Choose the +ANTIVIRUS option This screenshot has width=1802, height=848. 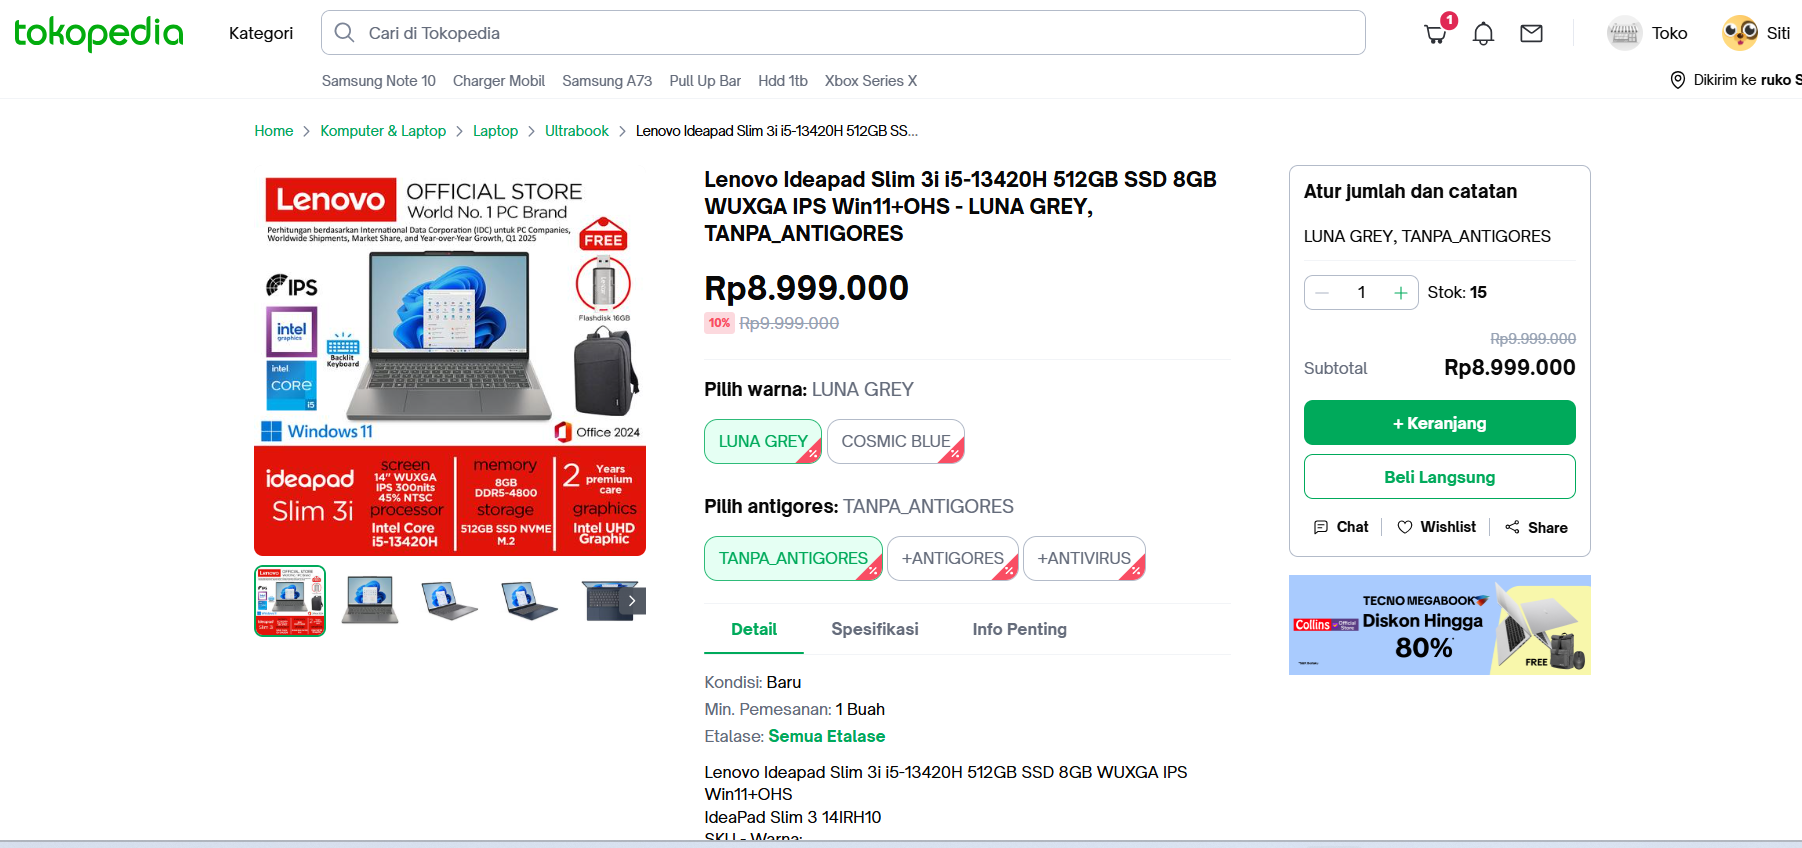coord(1084,558)
